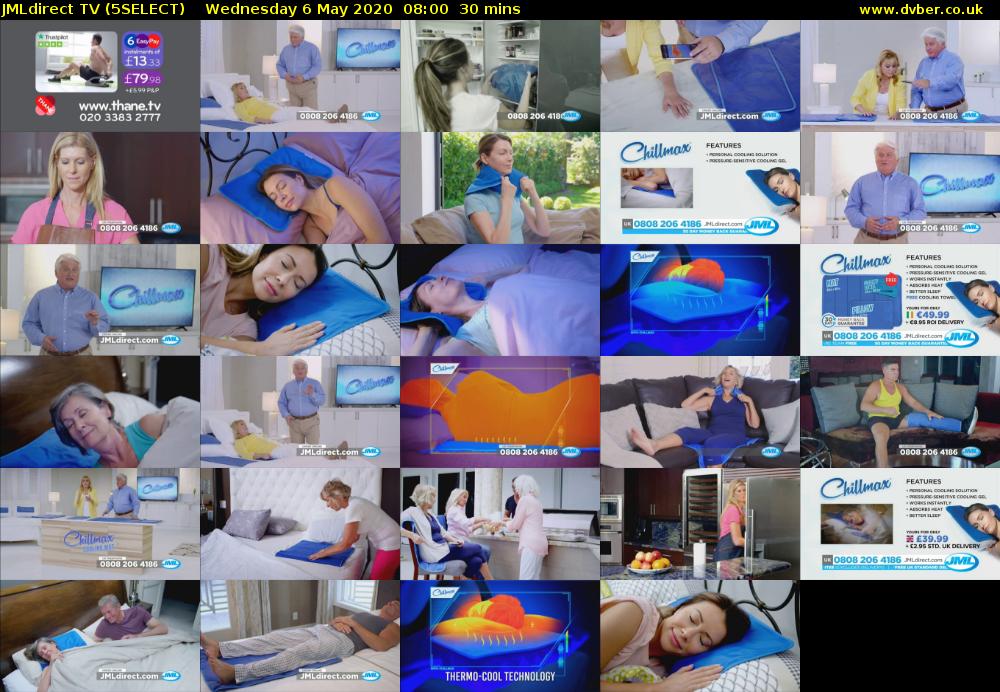Select the wide studio shot with Chillmax counter
This screenshot has height=692, width=1000.
100,524
